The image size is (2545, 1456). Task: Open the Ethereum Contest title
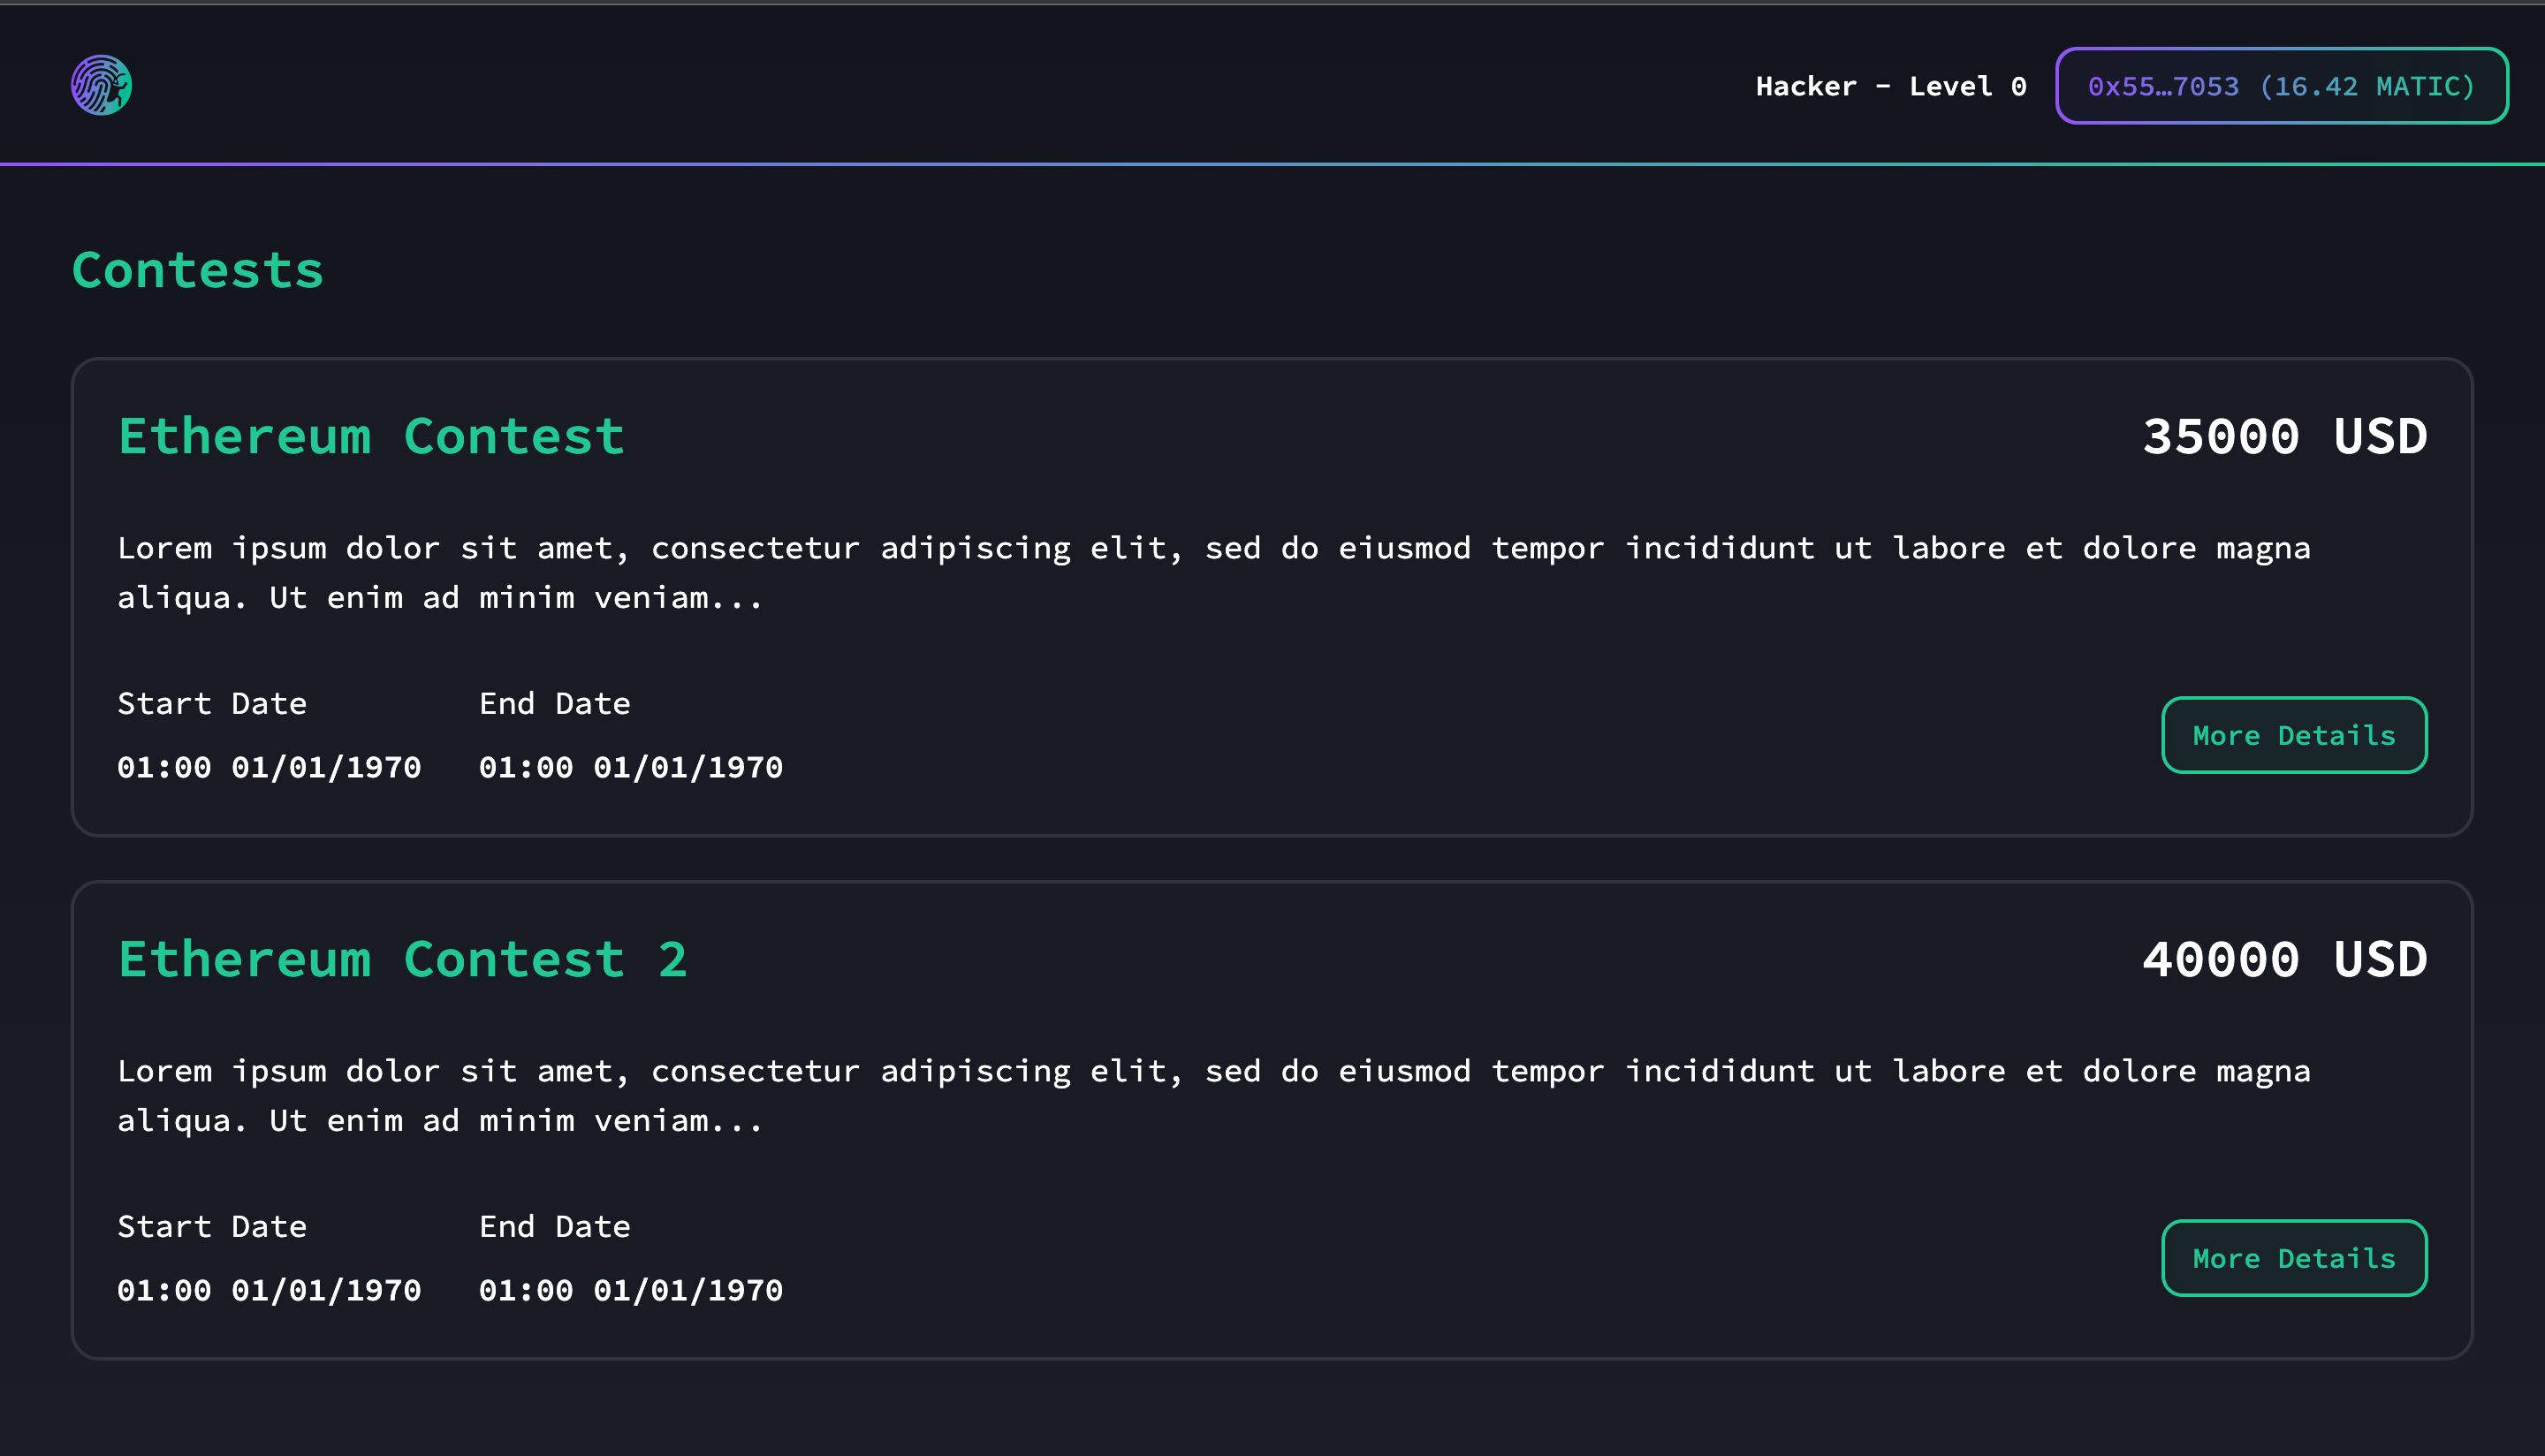(371, 436)
